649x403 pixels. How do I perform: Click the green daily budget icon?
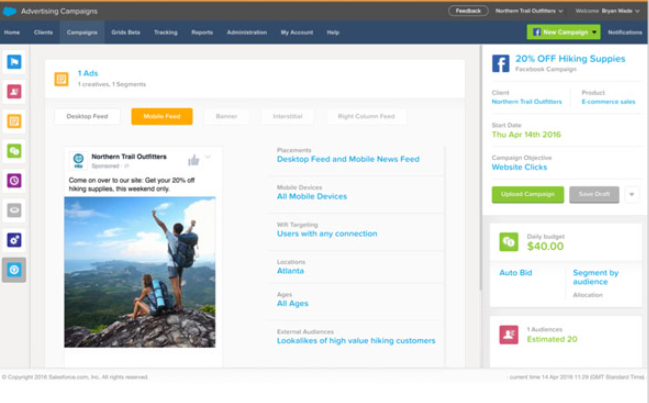point(509,242)
